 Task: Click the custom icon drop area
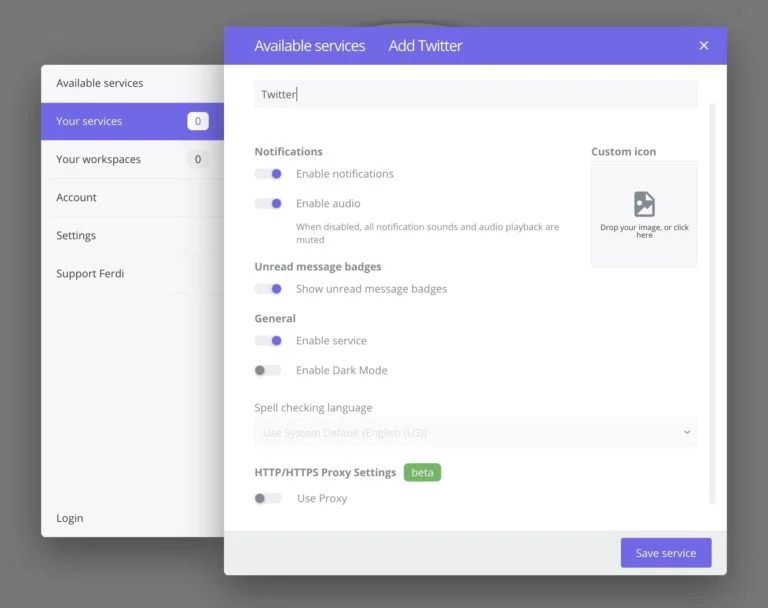coord(644,214)
